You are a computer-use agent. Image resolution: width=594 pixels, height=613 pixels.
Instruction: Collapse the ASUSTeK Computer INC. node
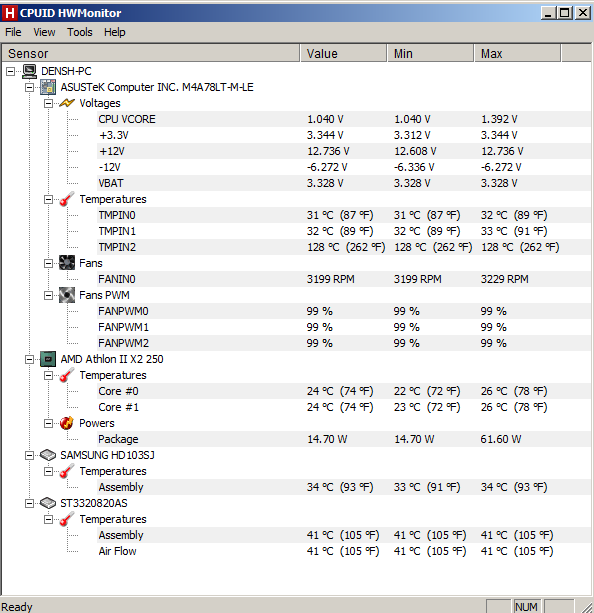[29, 87]
